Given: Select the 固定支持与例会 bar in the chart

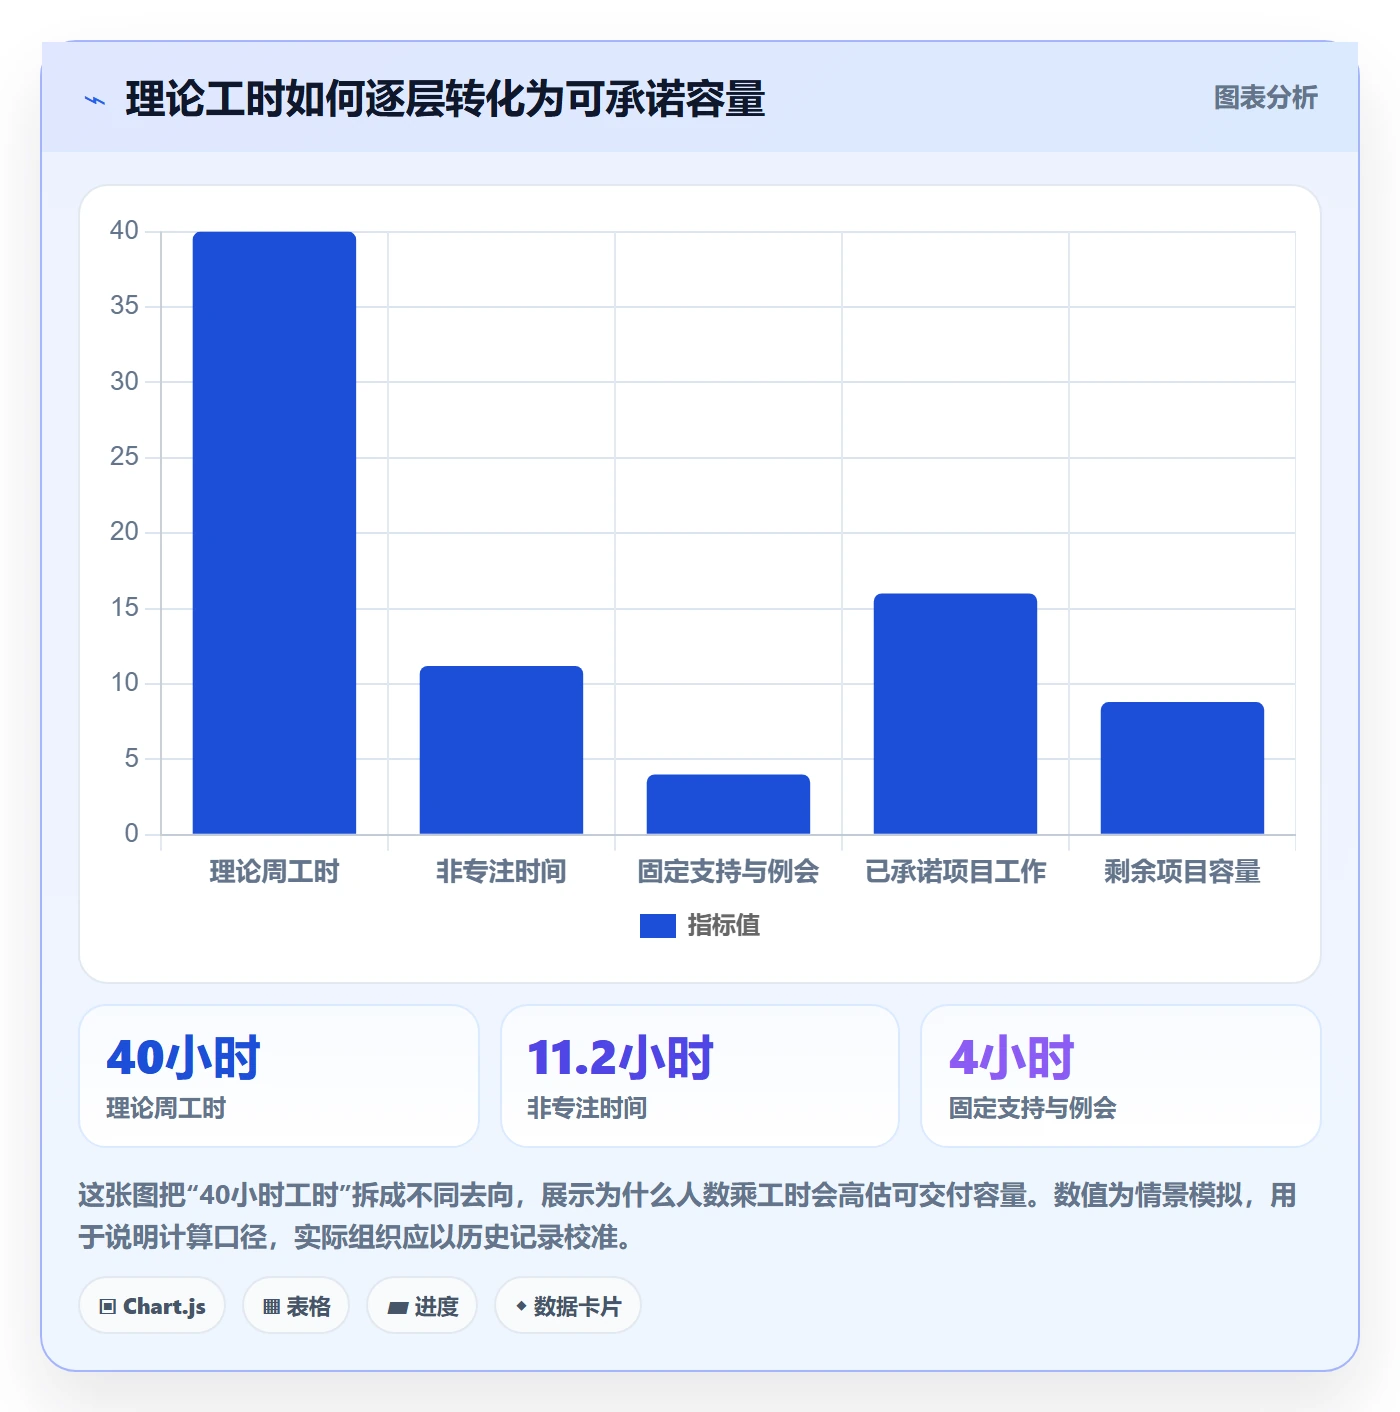Looking at the screenshot, I should click(728, 804).
